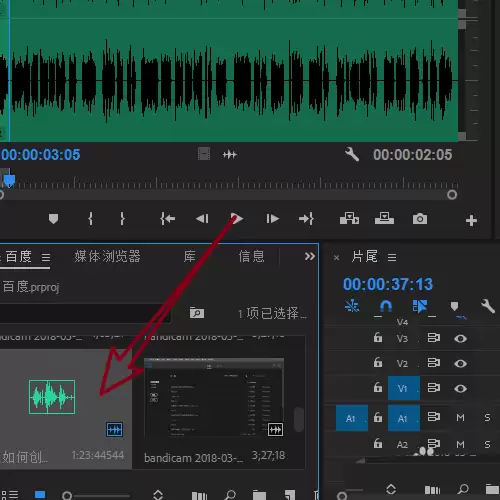Toggle V1 track targeting

[x=404, y=388]
